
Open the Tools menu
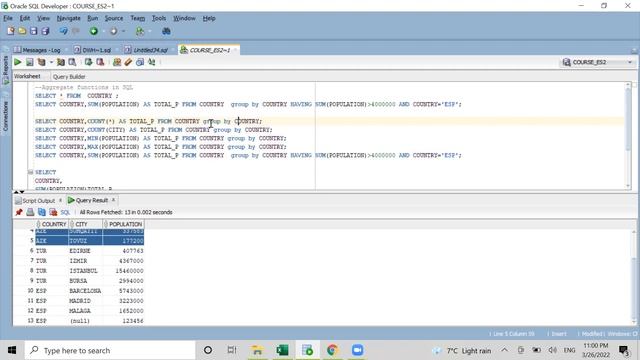tap(159, 18)
